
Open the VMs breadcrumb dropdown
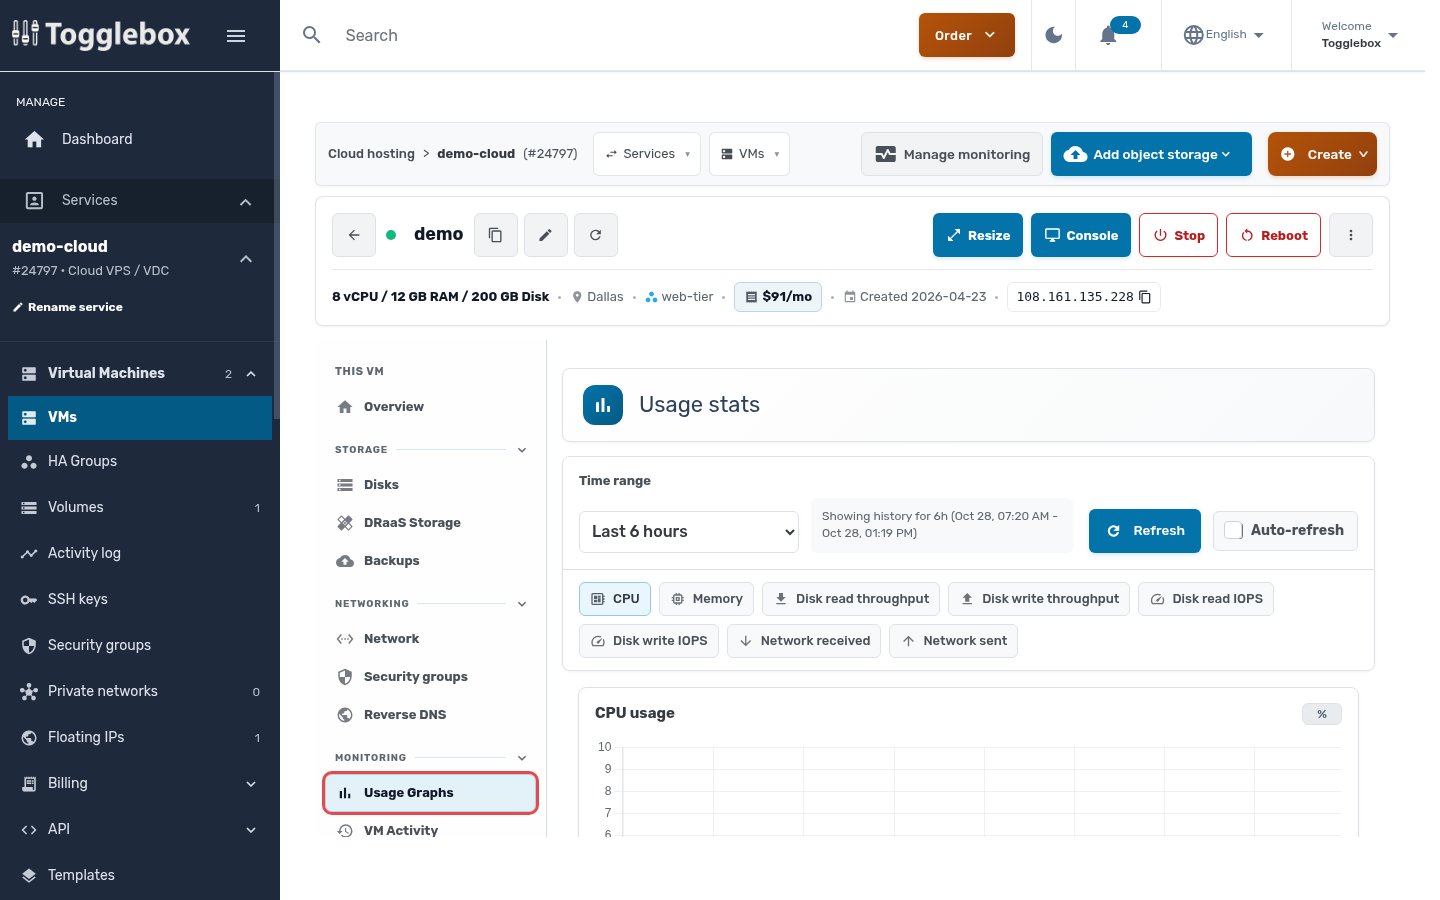[x=749, y=154]
